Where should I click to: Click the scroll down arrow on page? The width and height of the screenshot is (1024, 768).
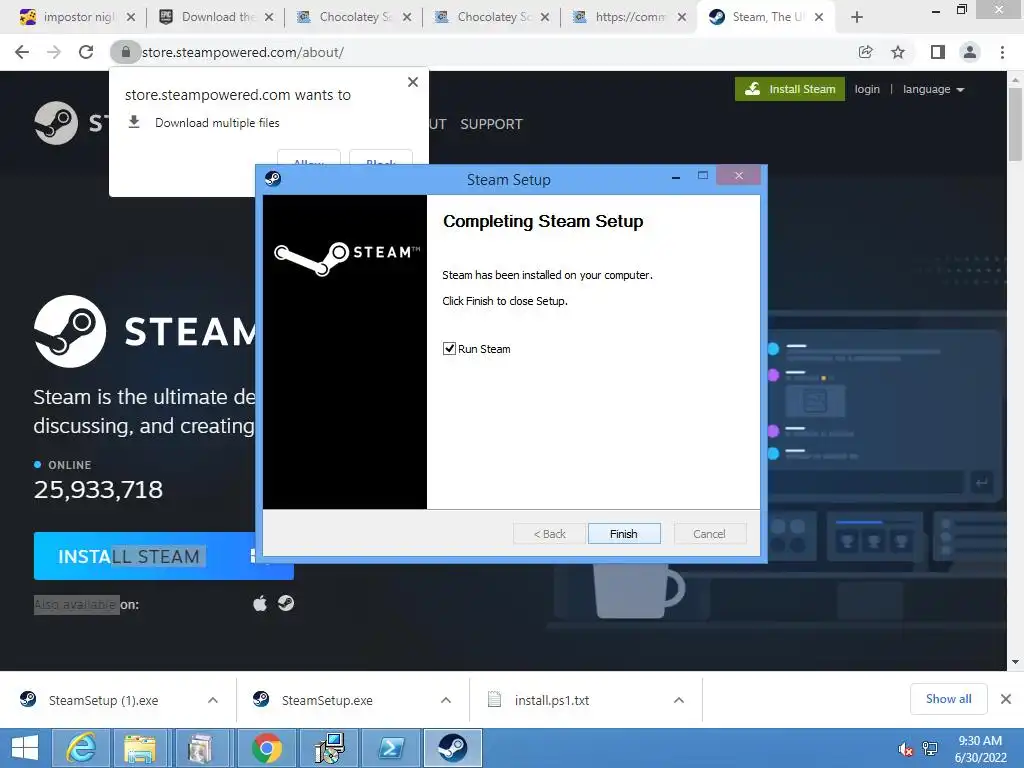point(1015,662)
